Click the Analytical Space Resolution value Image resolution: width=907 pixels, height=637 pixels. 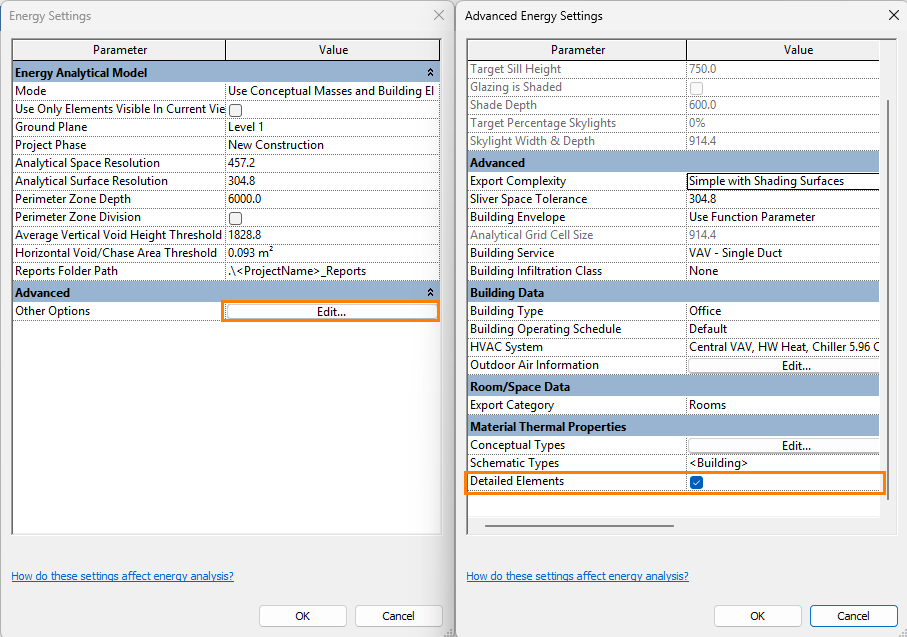(x=332, y=163)
